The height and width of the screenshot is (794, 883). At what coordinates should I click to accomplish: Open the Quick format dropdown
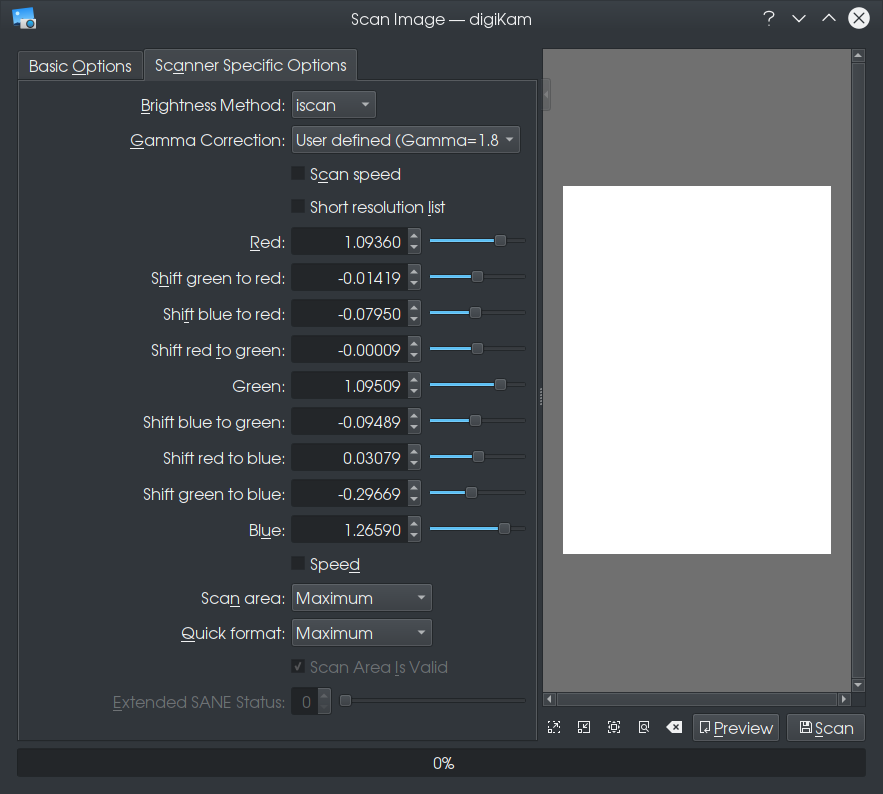pos(362,632)
